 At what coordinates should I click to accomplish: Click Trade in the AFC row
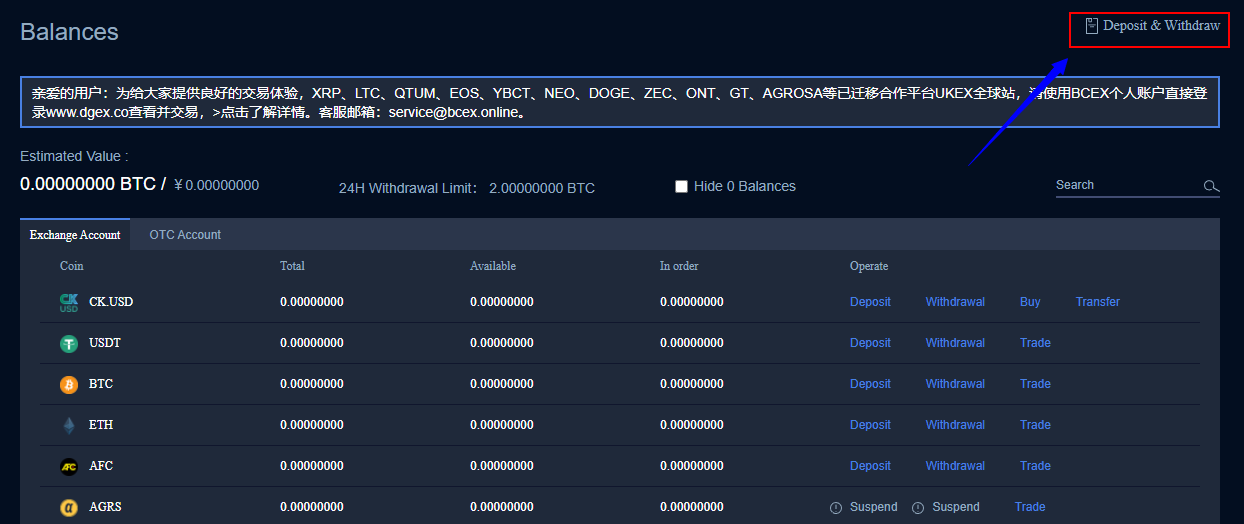(1035, 466)
